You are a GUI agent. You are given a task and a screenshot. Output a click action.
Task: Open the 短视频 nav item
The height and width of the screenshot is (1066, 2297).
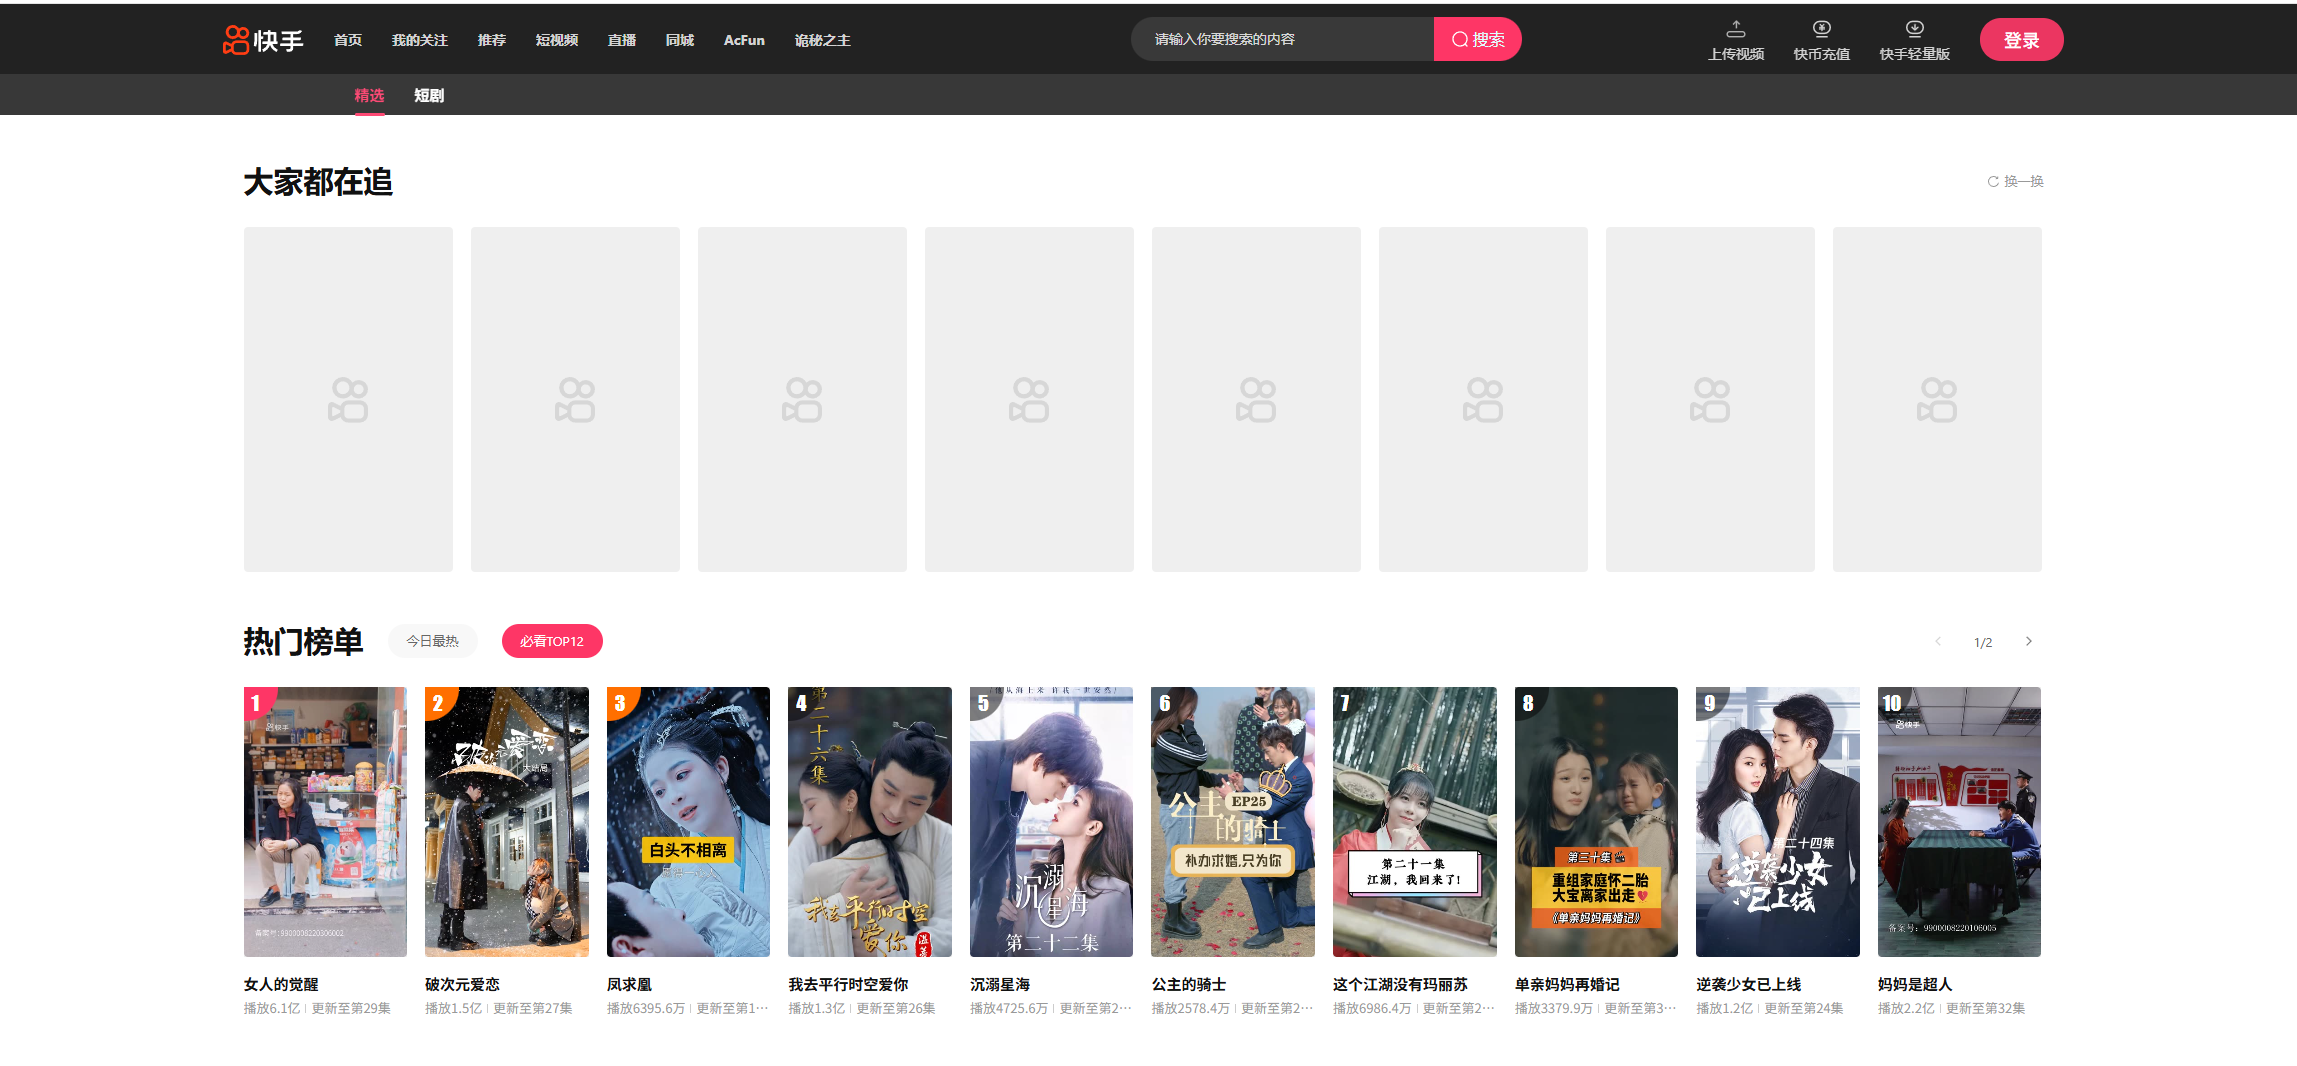coord(557,40)
